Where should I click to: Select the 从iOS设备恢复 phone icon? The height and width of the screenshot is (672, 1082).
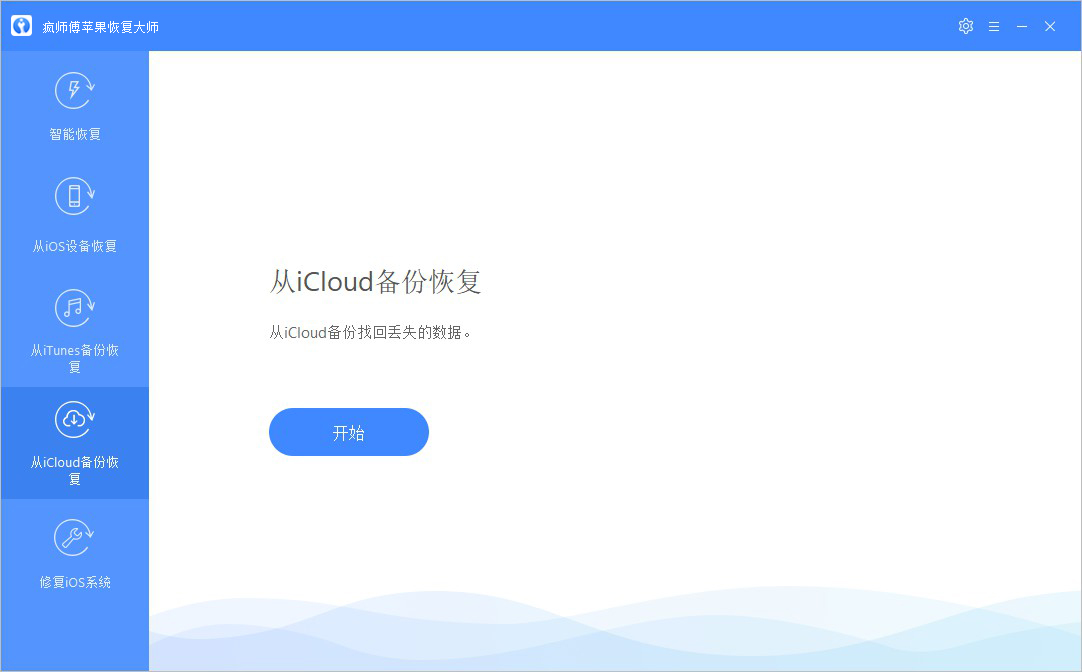(x=75, y=196)
